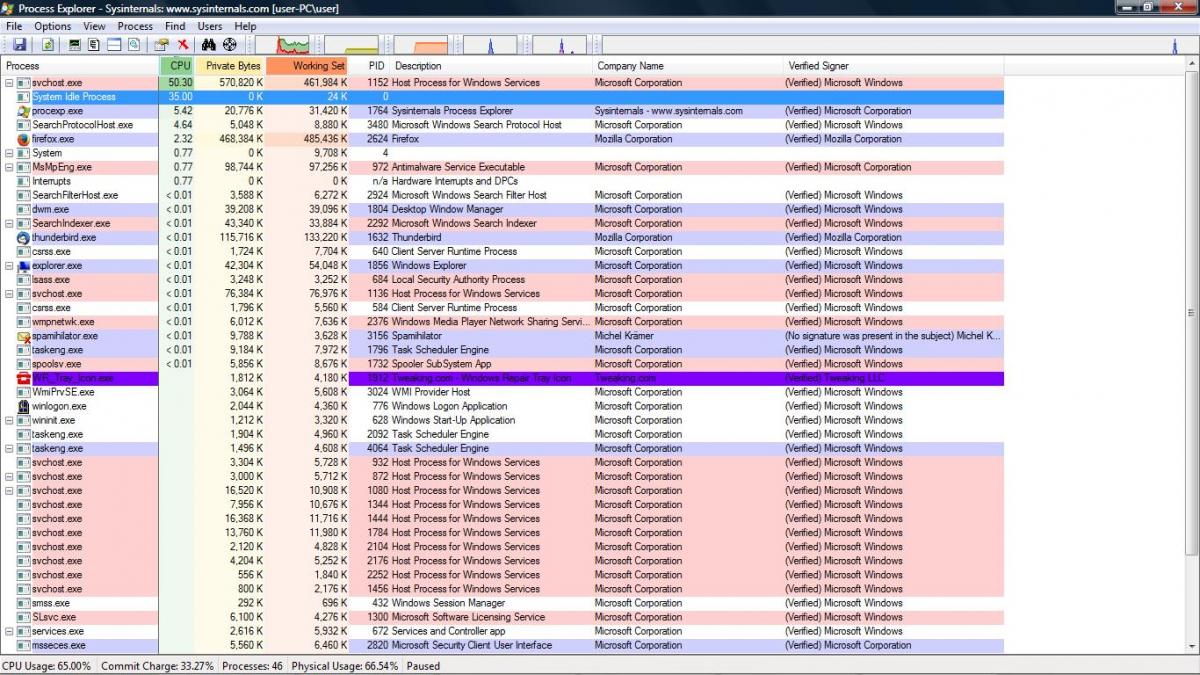Click the icon beside msseces.exe
Viewport: 1200px width, 675px height.
(24, 646)
